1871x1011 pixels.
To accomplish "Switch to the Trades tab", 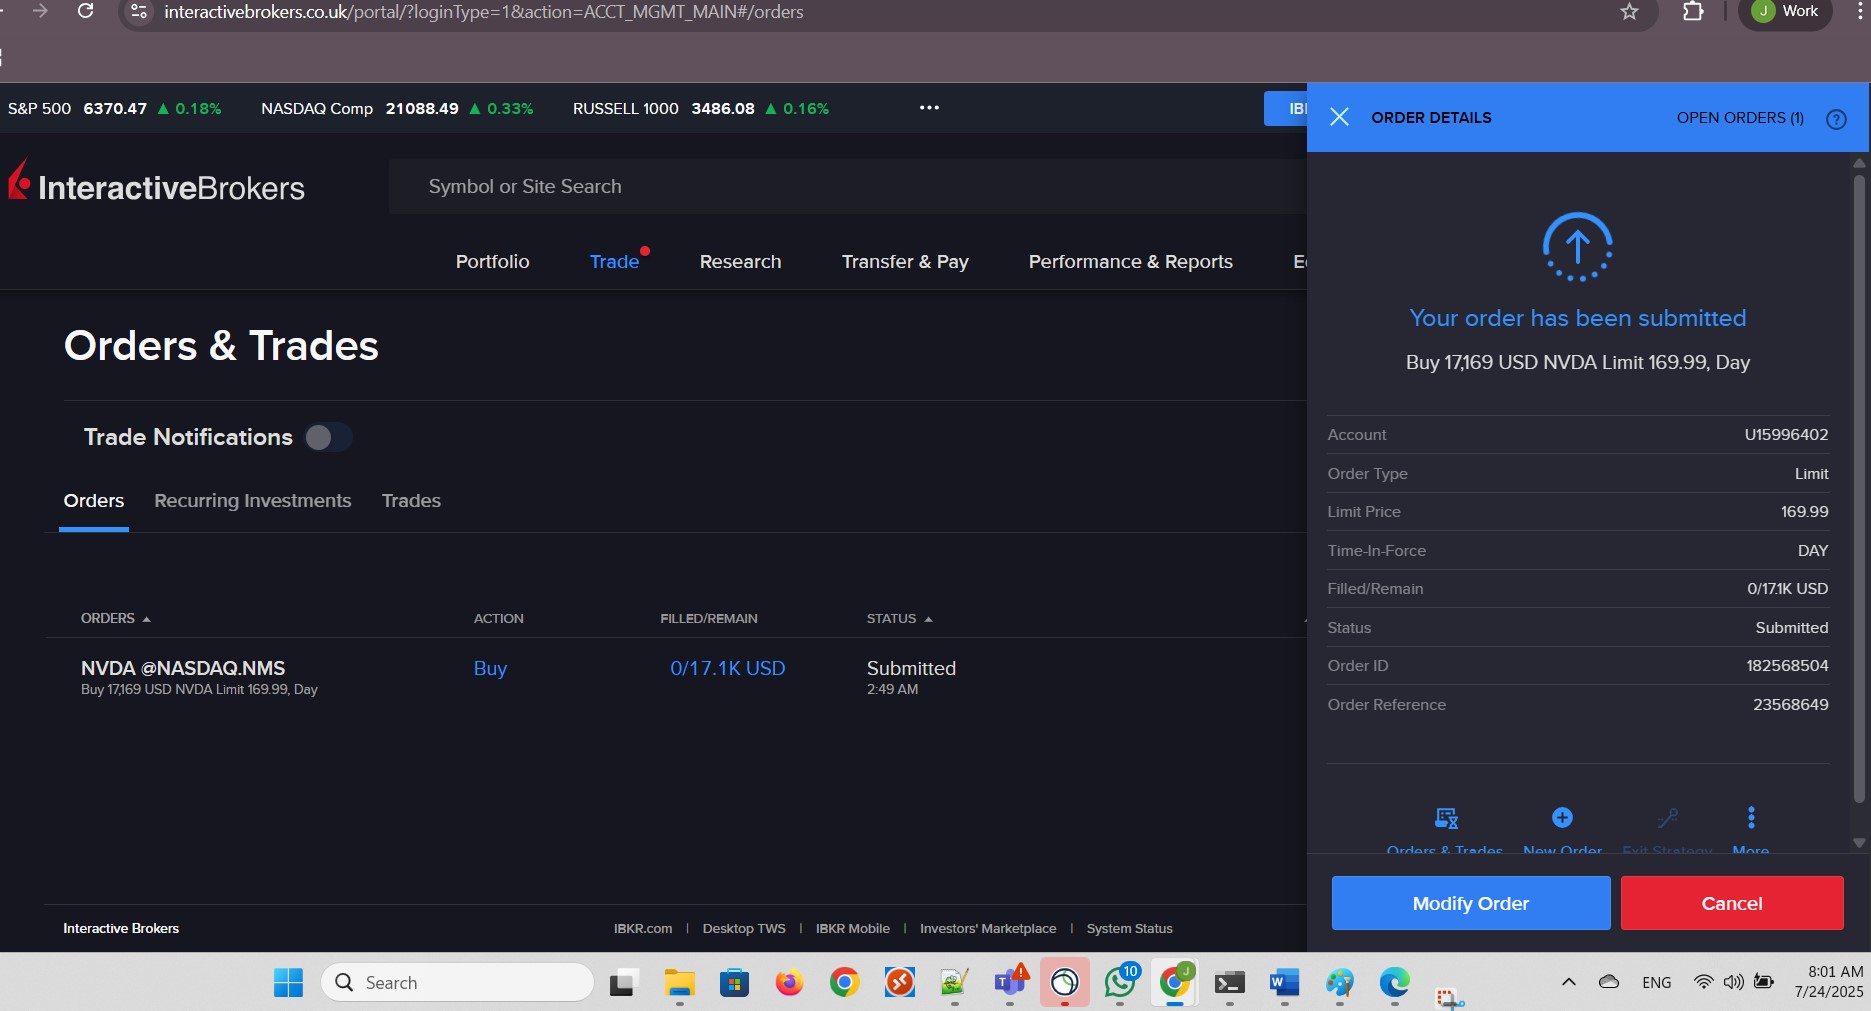I will click(x=411, y=501).
